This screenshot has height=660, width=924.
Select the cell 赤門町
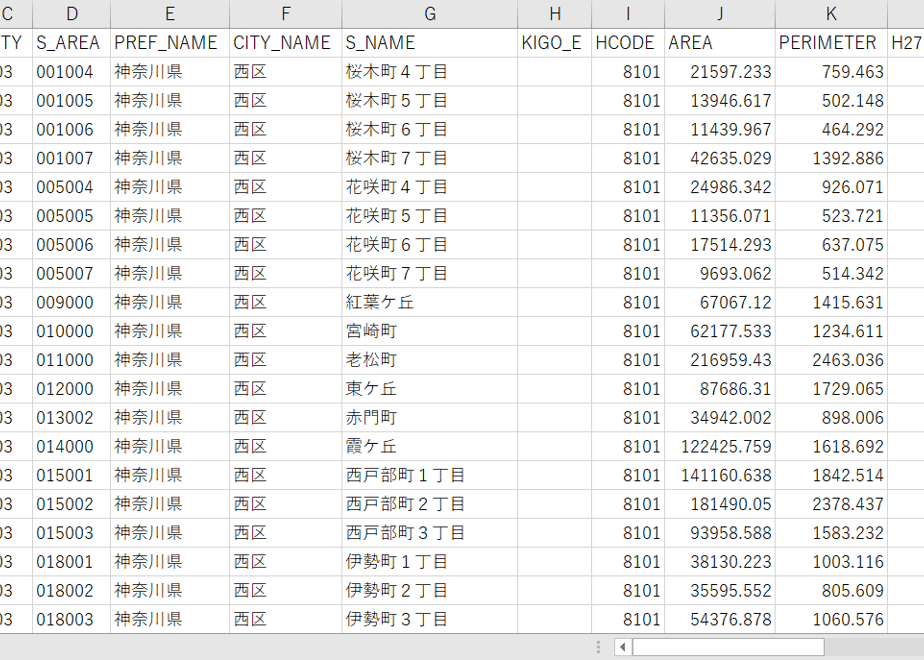(430, 418)
